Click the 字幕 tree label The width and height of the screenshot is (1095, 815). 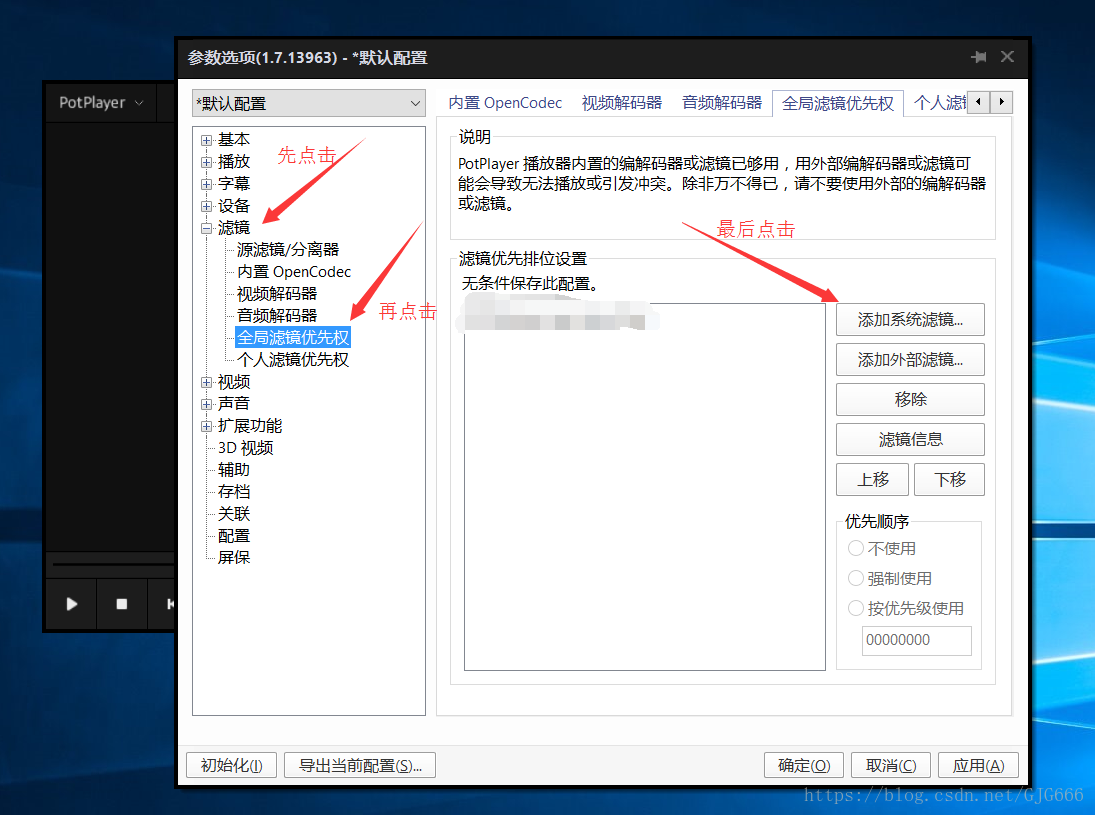pos(233,184)
